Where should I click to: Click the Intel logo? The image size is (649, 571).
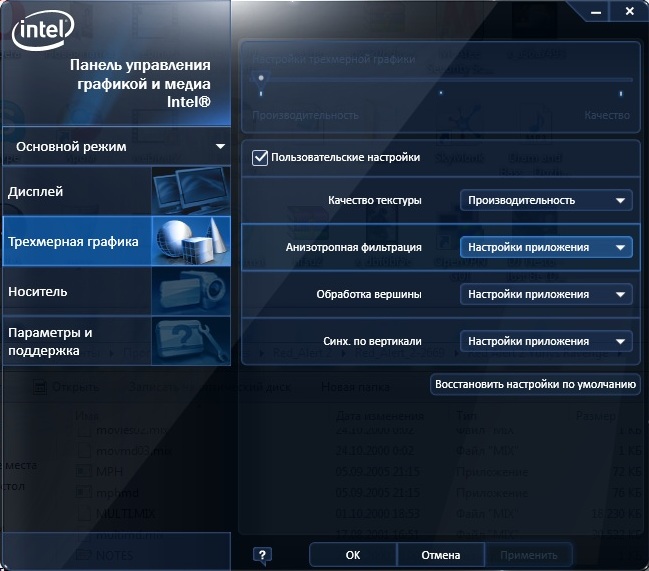(43, 30)
